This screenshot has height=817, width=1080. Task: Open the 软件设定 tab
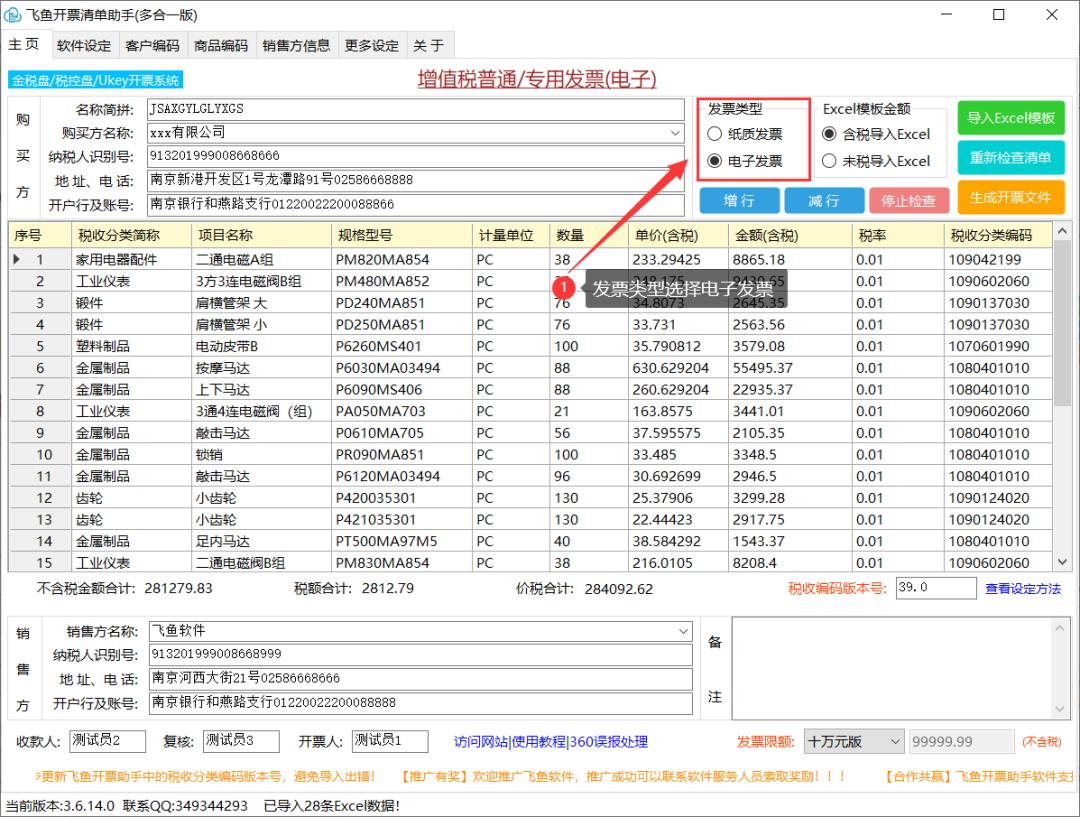point(84,45)
